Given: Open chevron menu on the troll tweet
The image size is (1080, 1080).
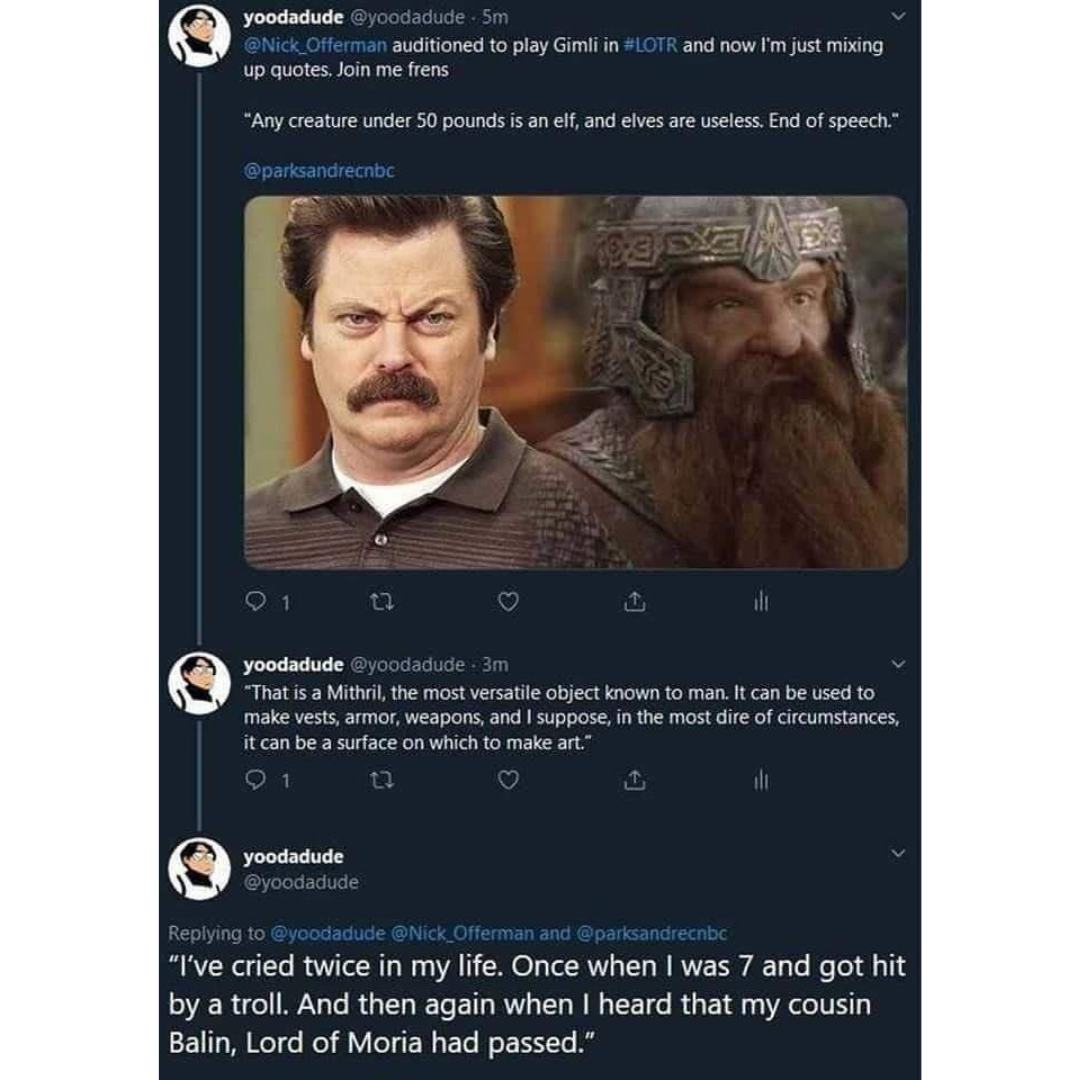Looking at the screenshot, I should click(x=897, y=853).
